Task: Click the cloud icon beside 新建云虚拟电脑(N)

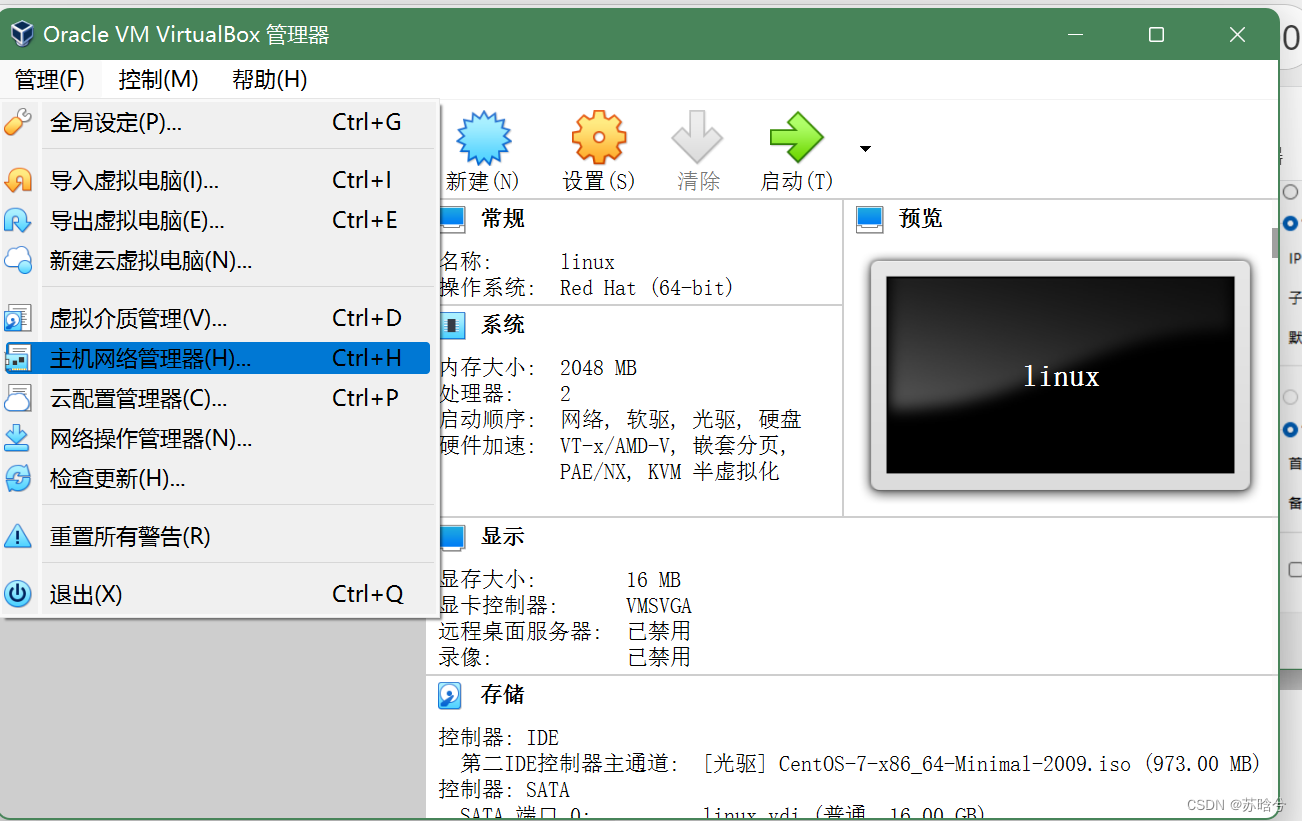Action: 18,260
